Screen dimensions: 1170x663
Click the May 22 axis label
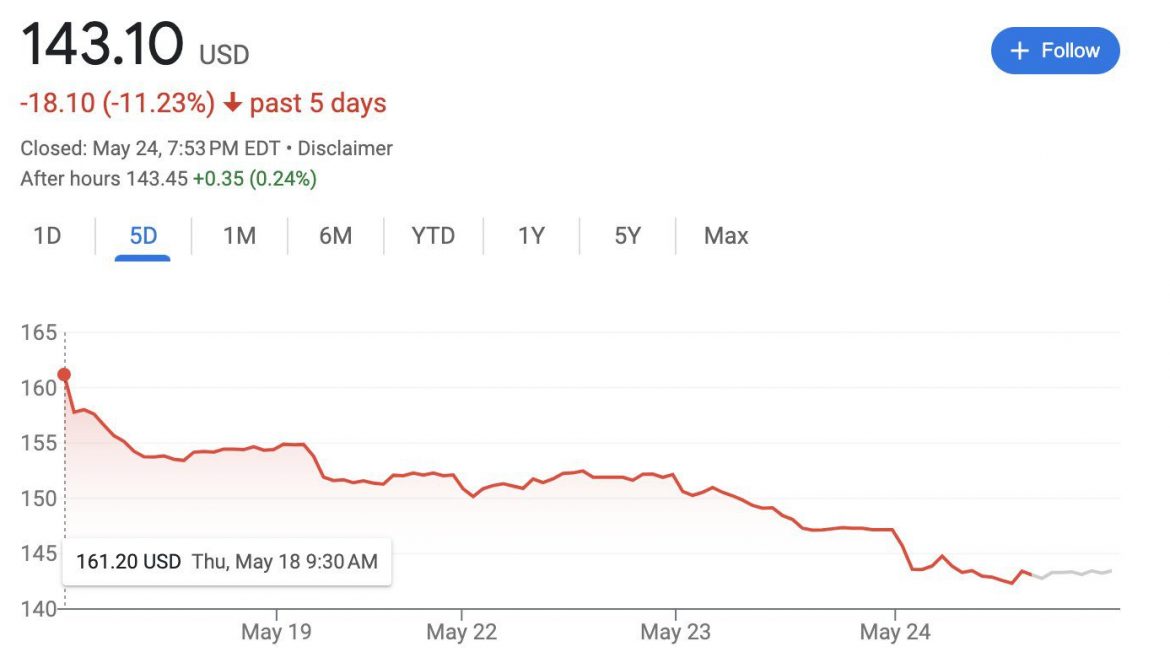[461, 632]
